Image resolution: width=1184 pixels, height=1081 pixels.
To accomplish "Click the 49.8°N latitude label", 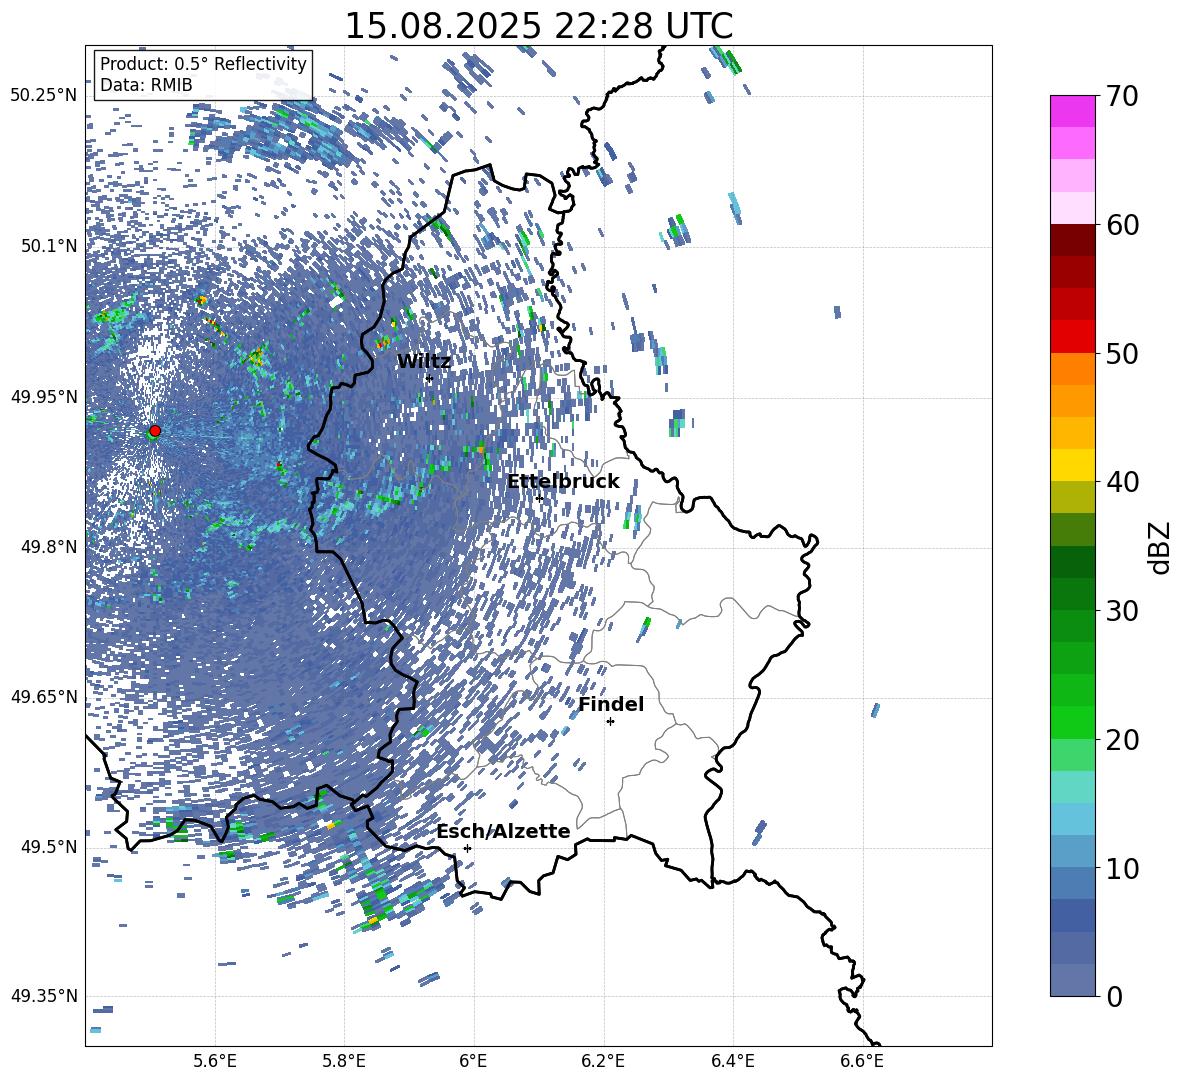I will (x=49, y=547).
